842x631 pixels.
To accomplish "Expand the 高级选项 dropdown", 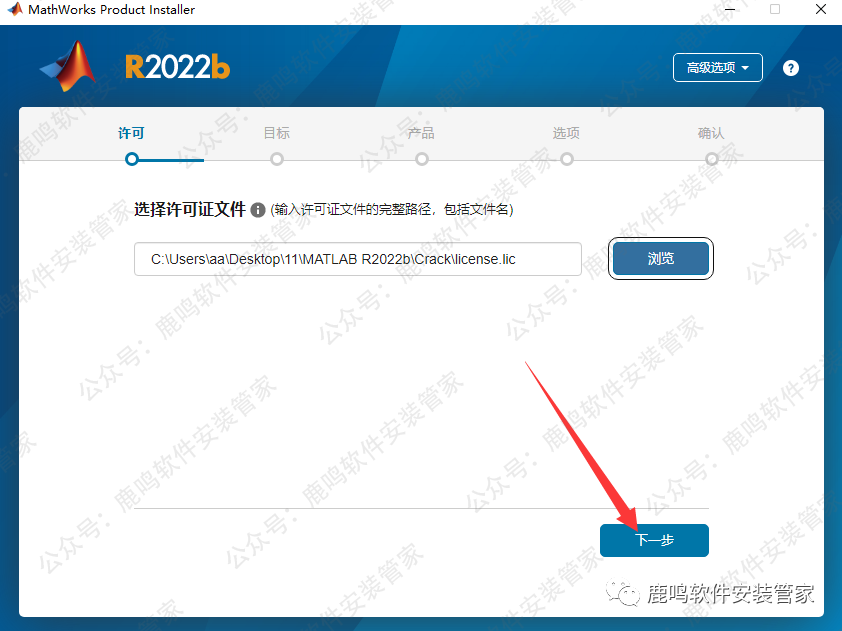I will (717, 68).
